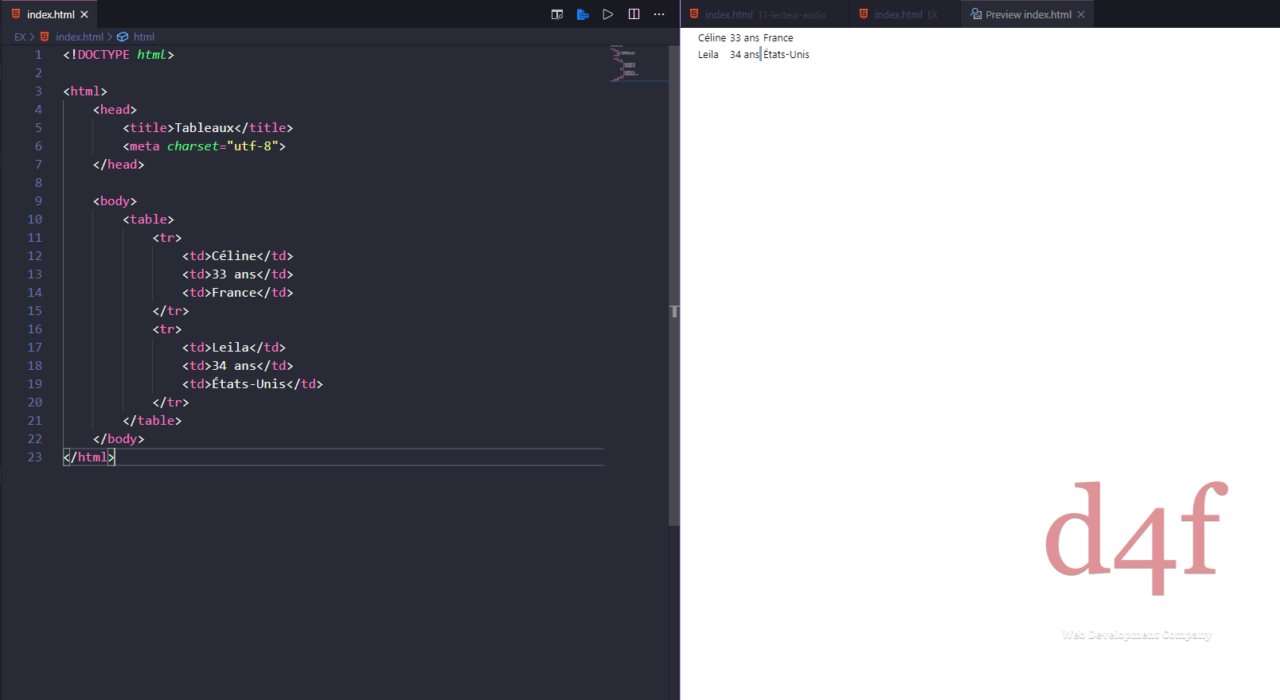The height and width of the screenshot is (700, 1280).
Task: Click Leila in code line 17
Action: [x=230, y=347]
